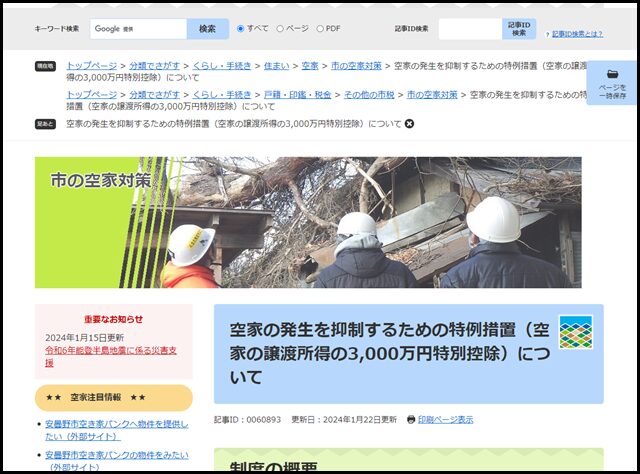
Task: Open the second-row 分類でさがす breadcrumb
Action: pos(154,95)
